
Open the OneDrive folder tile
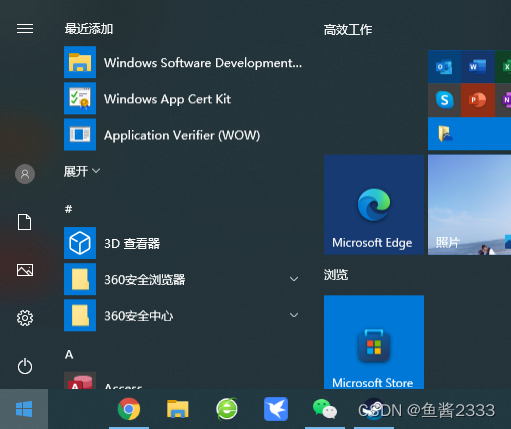[x=469, y=134]
